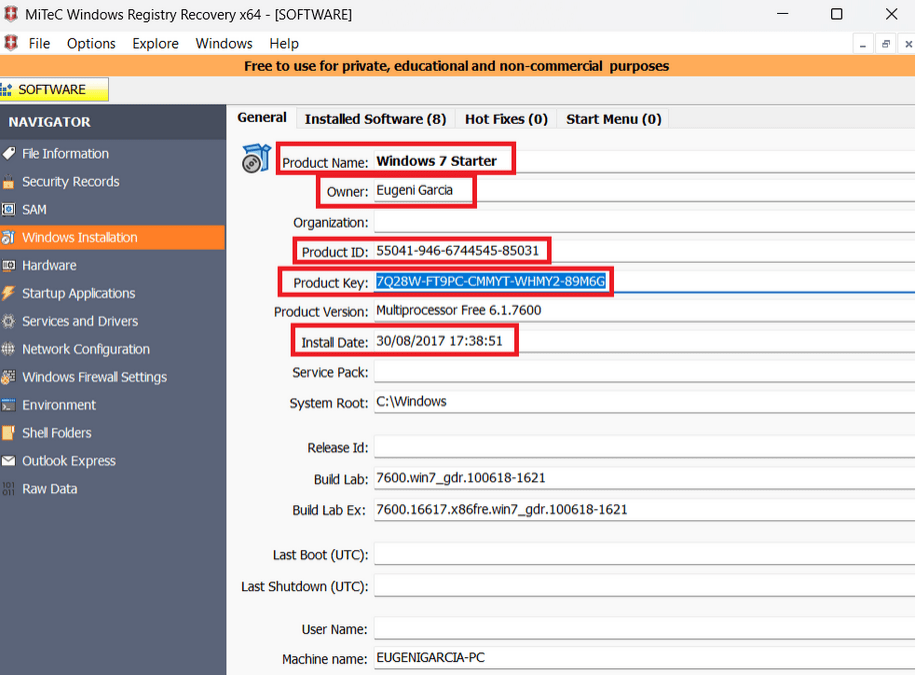Click the System Root field C:\Windows
The image size is (920, 675).
coord(644,402)
